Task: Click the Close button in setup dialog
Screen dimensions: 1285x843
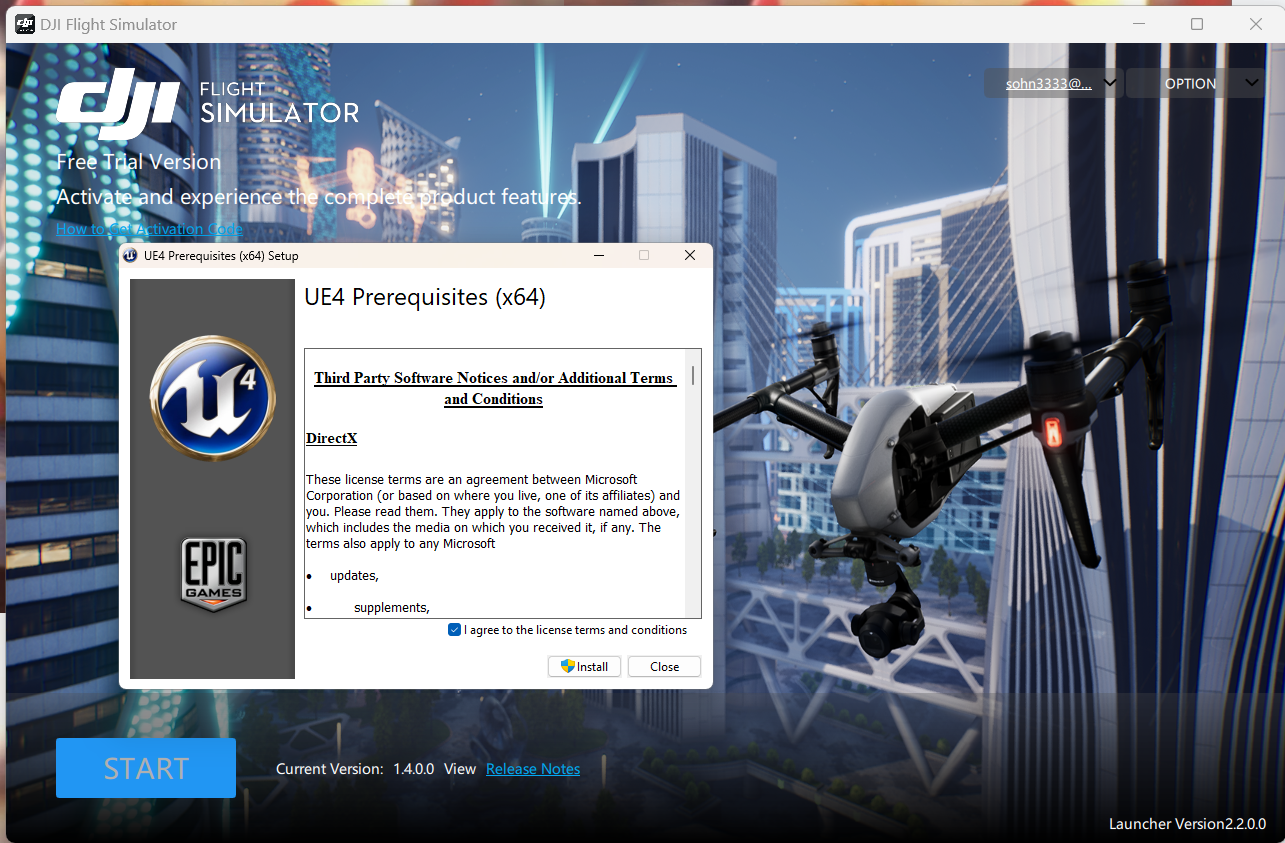Action: 664,667
